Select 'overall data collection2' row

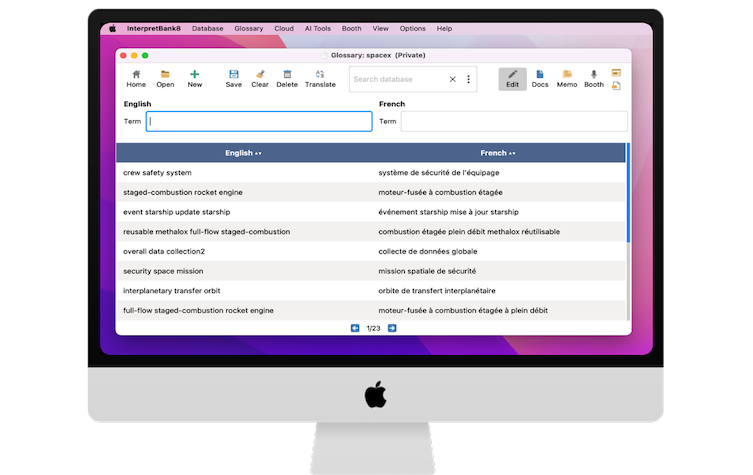(x=371, y=251)
